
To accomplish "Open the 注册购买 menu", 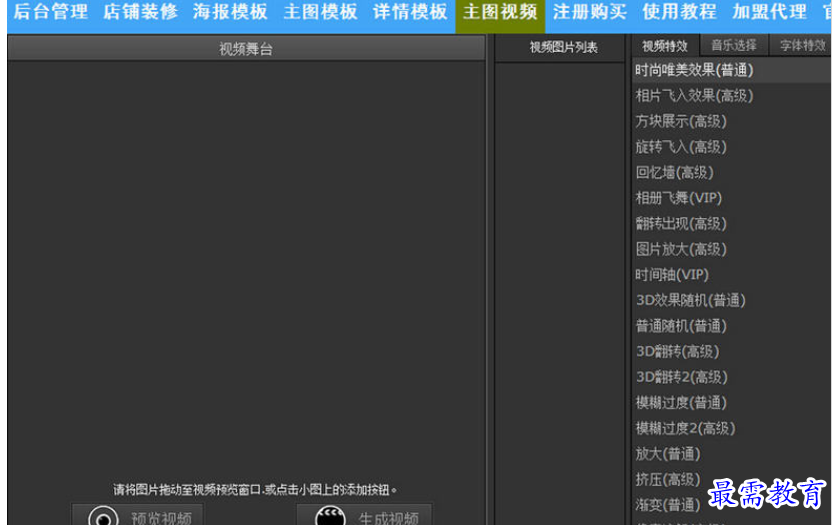I will click(590, 12).
